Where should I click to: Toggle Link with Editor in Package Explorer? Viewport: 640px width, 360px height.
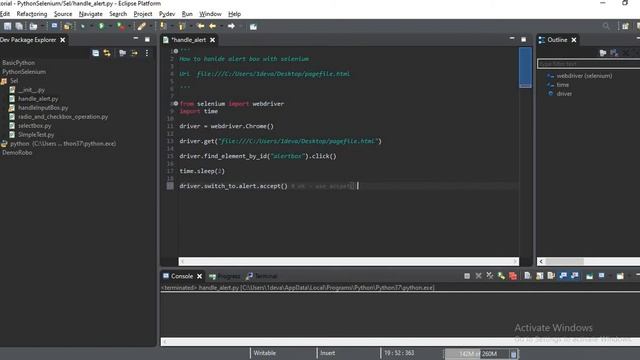click(107, 53)
